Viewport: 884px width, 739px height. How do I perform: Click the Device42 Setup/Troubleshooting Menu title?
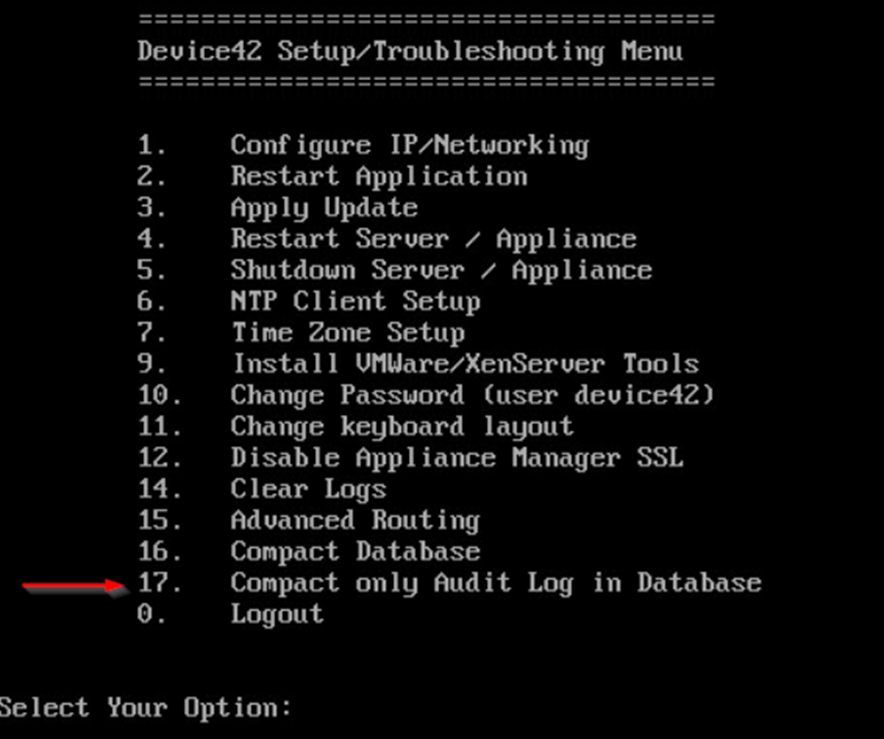[410, 51]
